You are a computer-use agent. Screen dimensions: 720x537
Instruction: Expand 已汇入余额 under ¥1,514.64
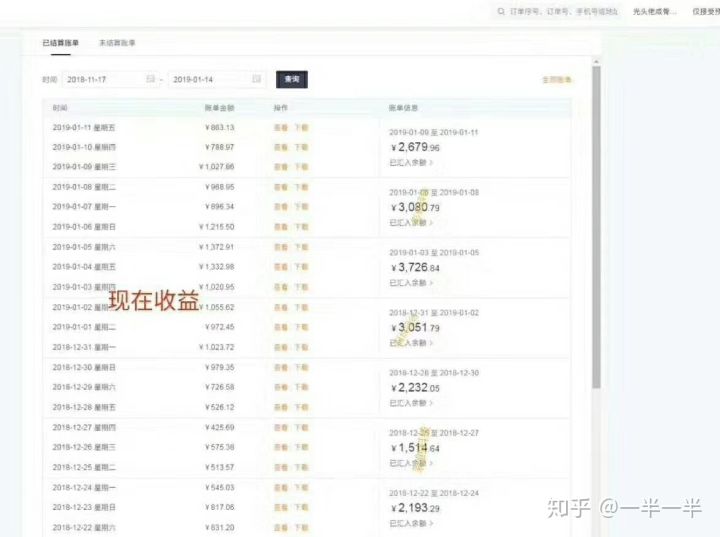[x=411, y=464]
